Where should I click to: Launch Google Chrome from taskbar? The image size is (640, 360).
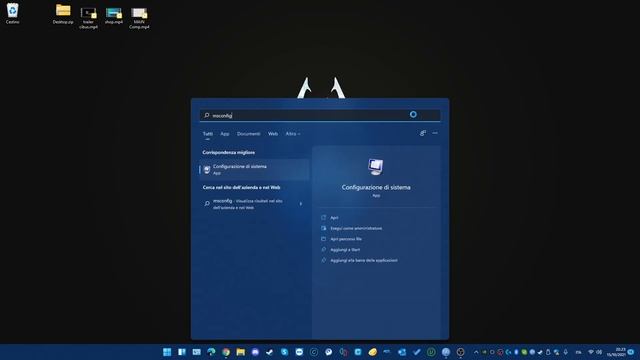click(x=226, y=352)
